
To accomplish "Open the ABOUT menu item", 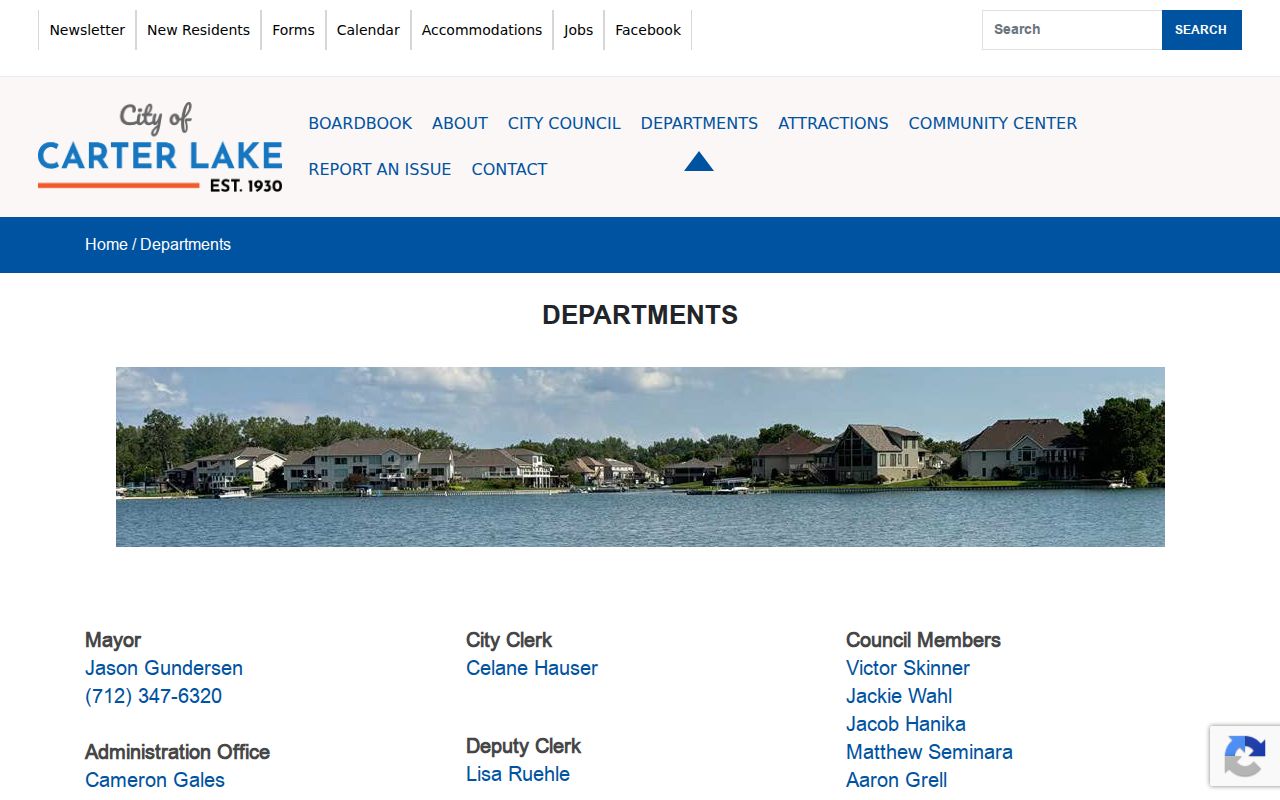I will tap(460, 123).
